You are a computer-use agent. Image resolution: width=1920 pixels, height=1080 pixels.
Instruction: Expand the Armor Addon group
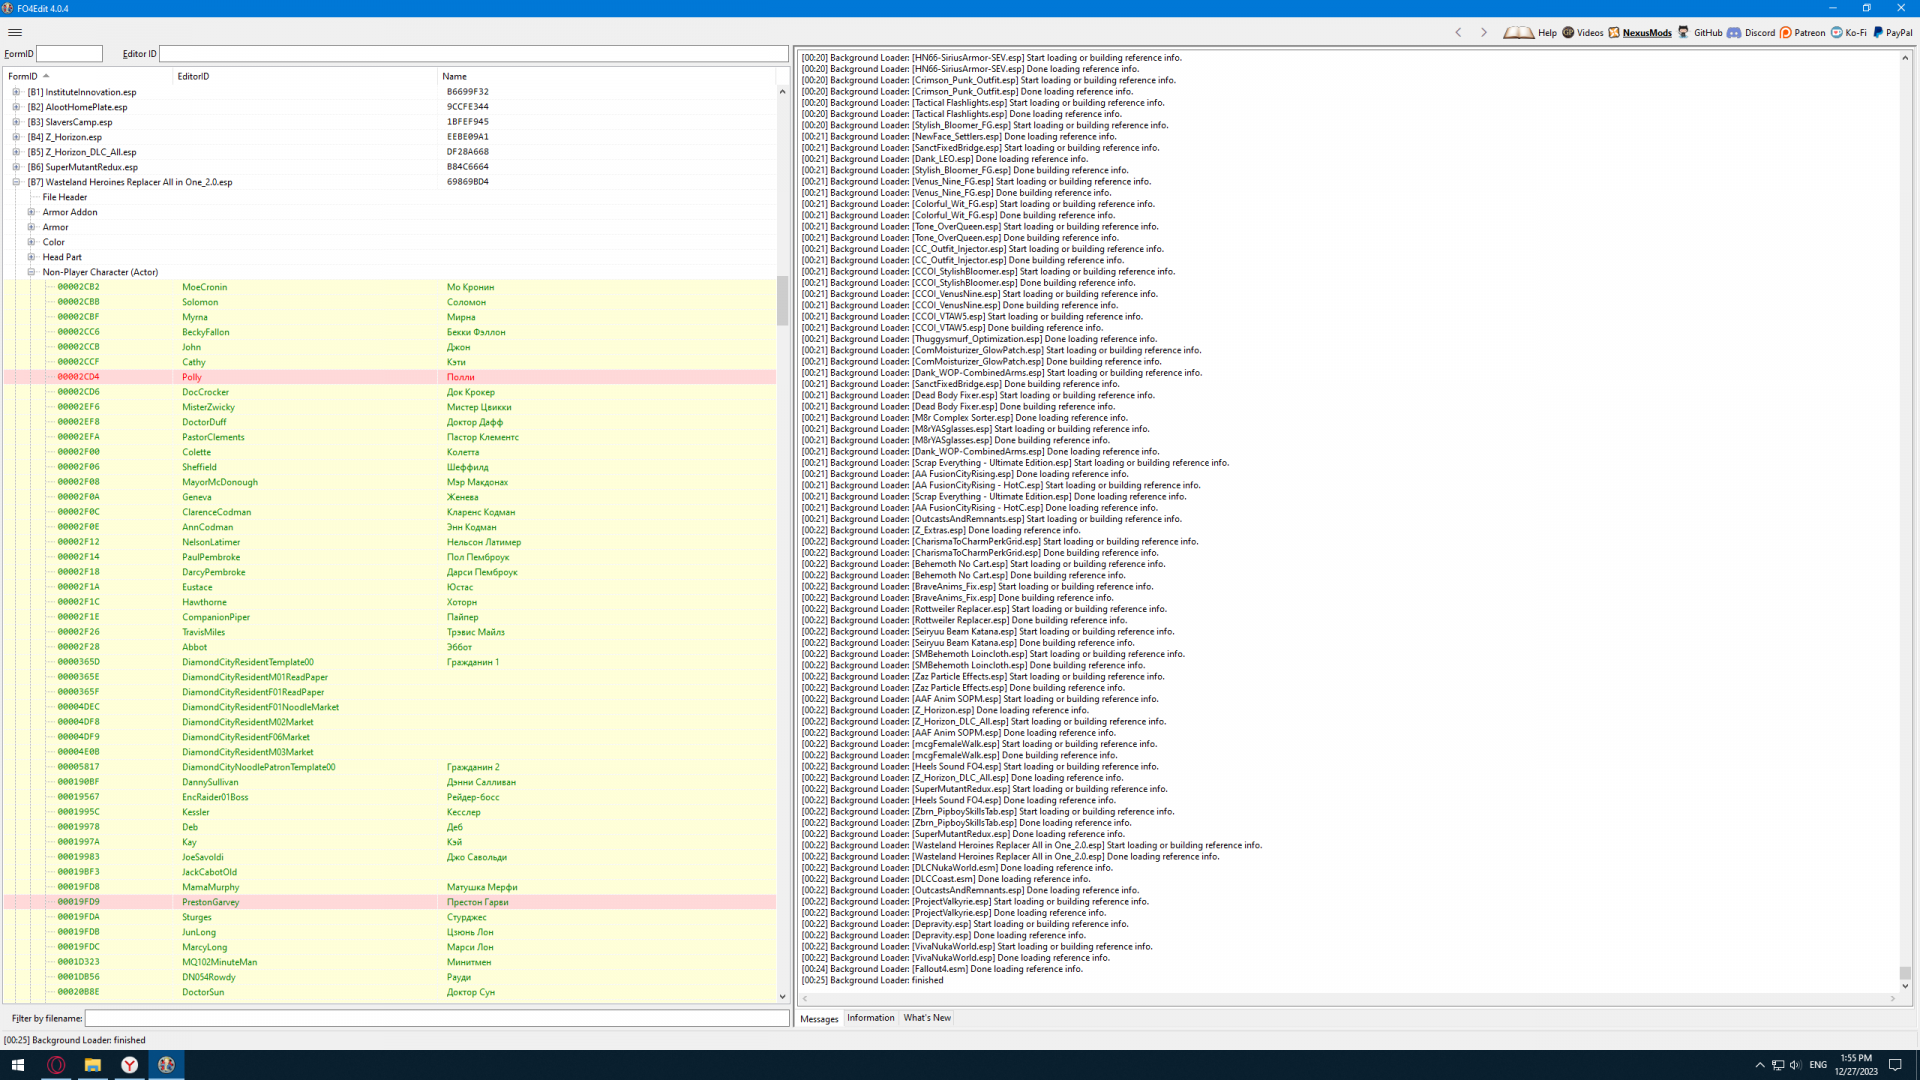tap(31, 212)
